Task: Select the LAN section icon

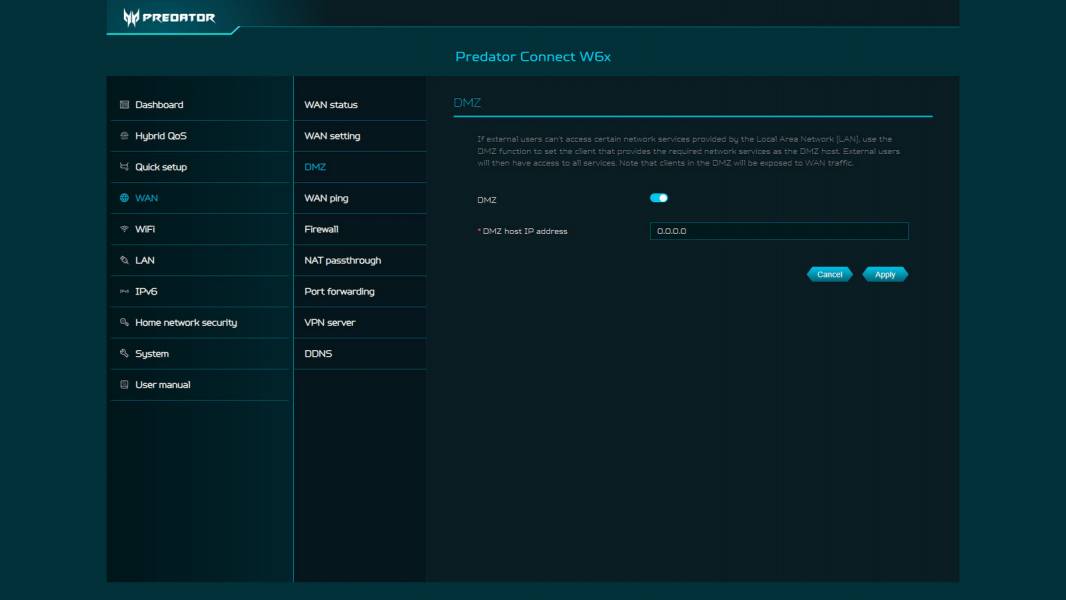Action: pyautogui.click(x=123, y=260)
